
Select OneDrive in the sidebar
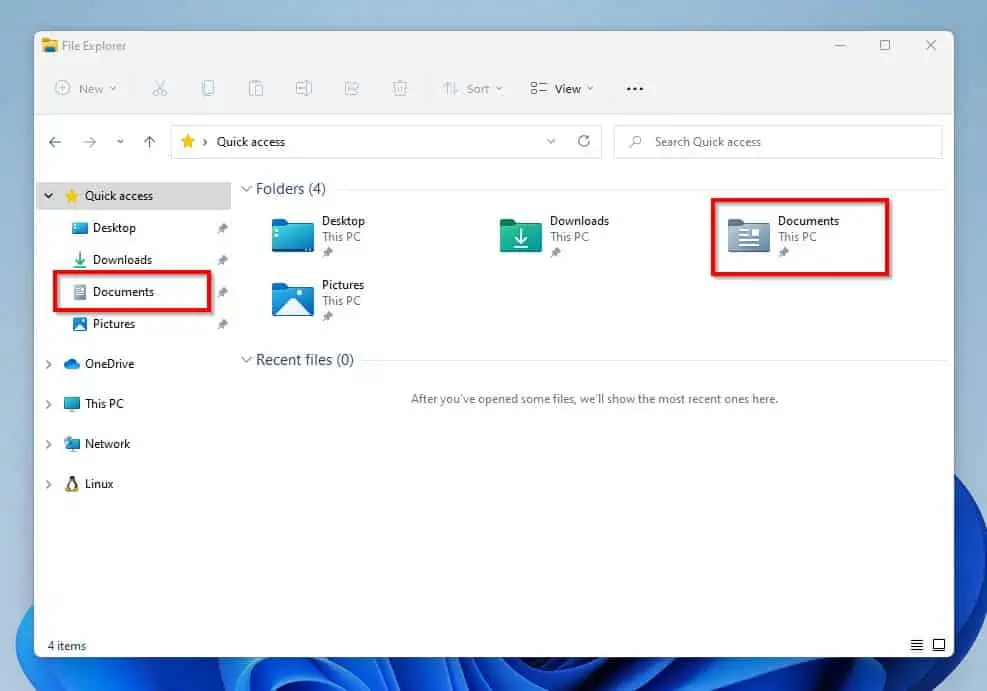110,364
